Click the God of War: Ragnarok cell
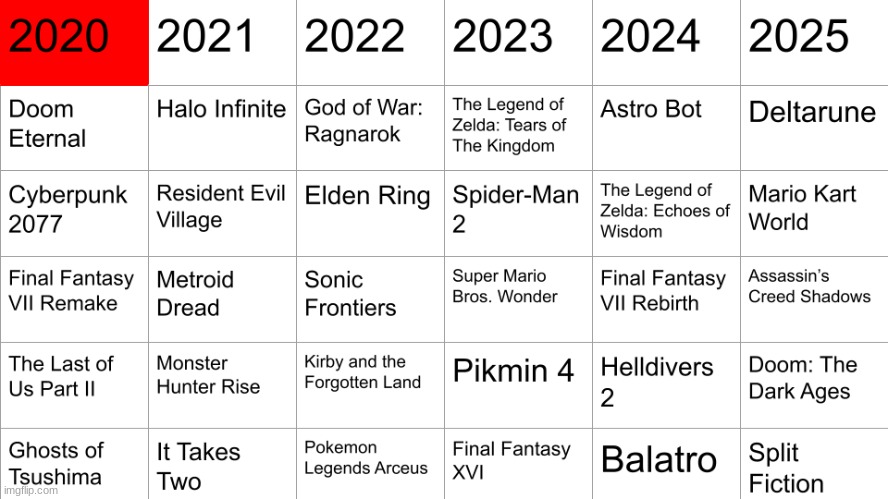The image size is (888, 499). [x=370, y=127]
